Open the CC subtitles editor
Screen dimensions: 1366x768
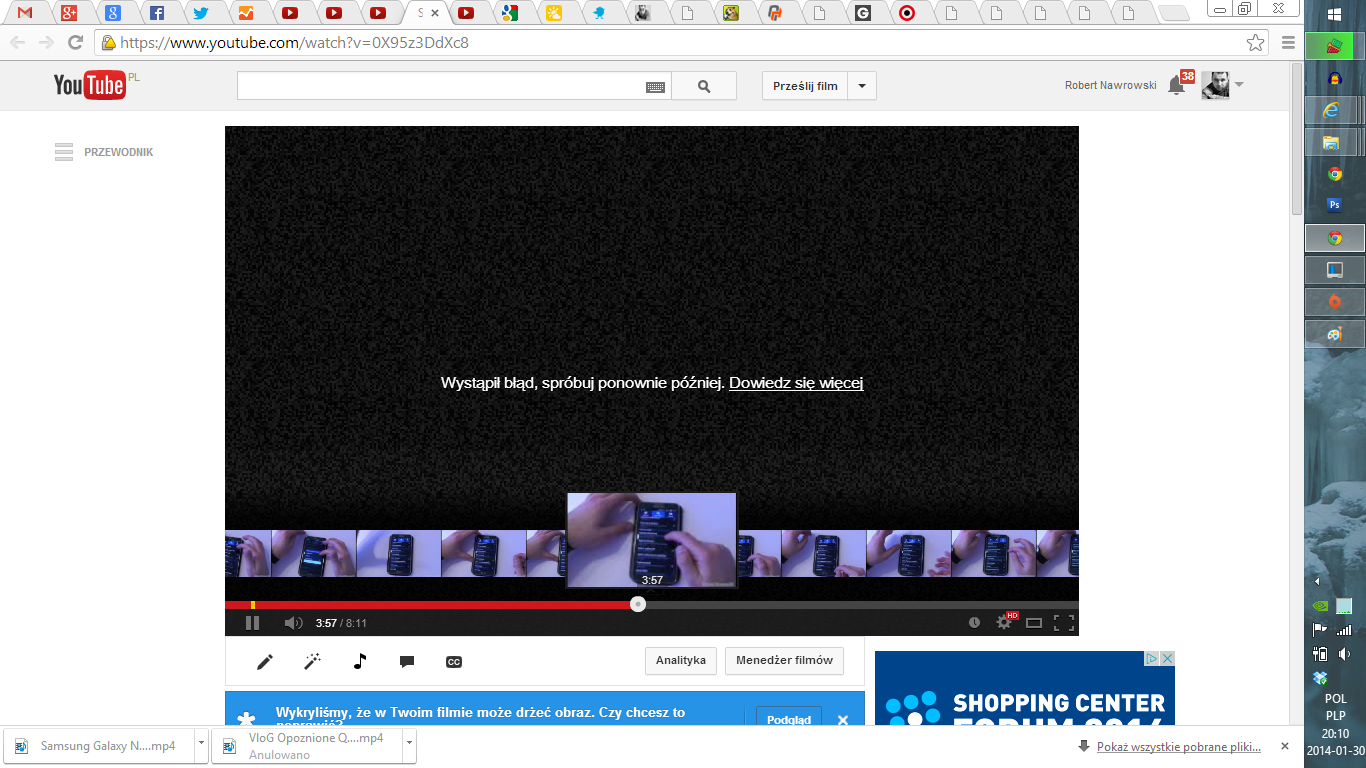[x=454, y=661]
